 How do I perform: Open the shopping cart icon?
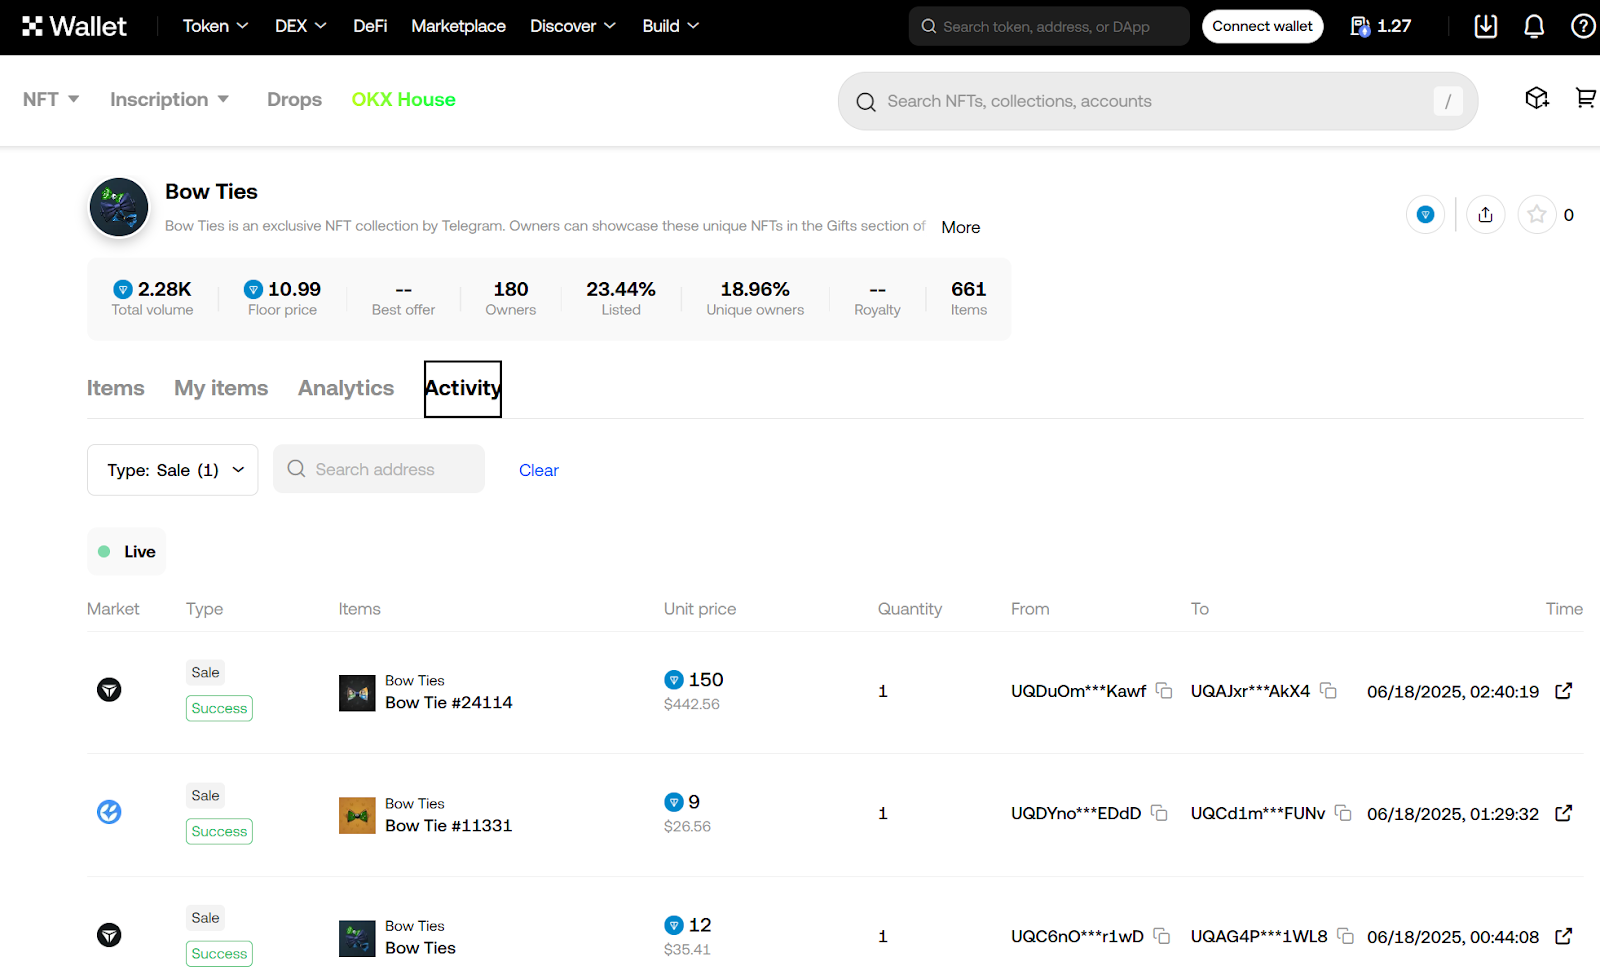[1586, 98]
